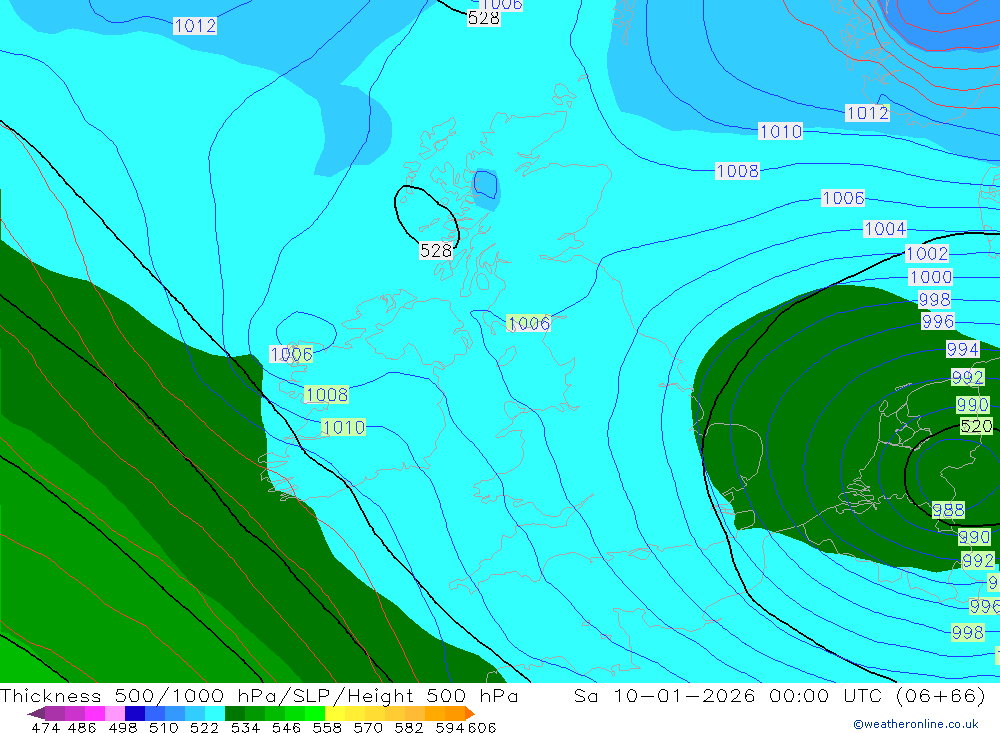Viewport: 1000px width, 733px height.
Task: Click the 1004 isobar label
Action: pyautogui.click(x=885, y=228)
